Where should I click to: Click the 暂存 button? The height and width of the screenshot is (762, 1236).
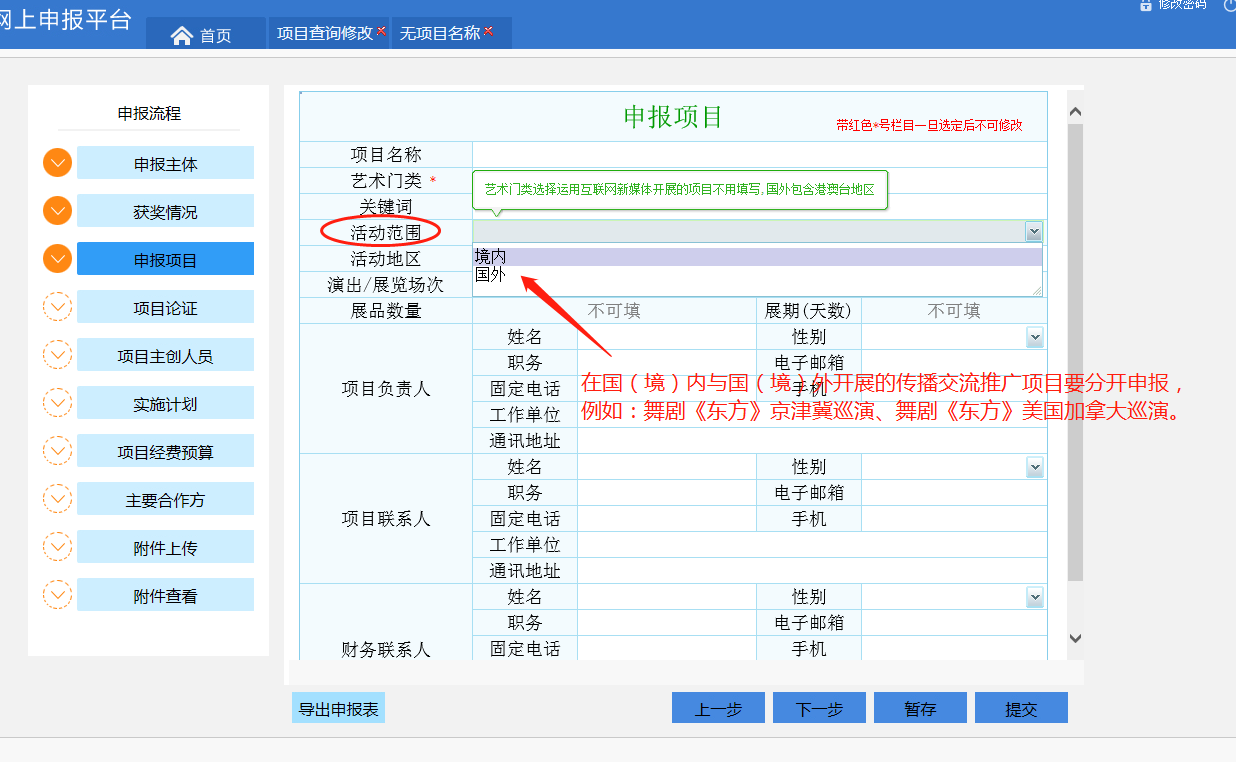(x=920, y=708)
